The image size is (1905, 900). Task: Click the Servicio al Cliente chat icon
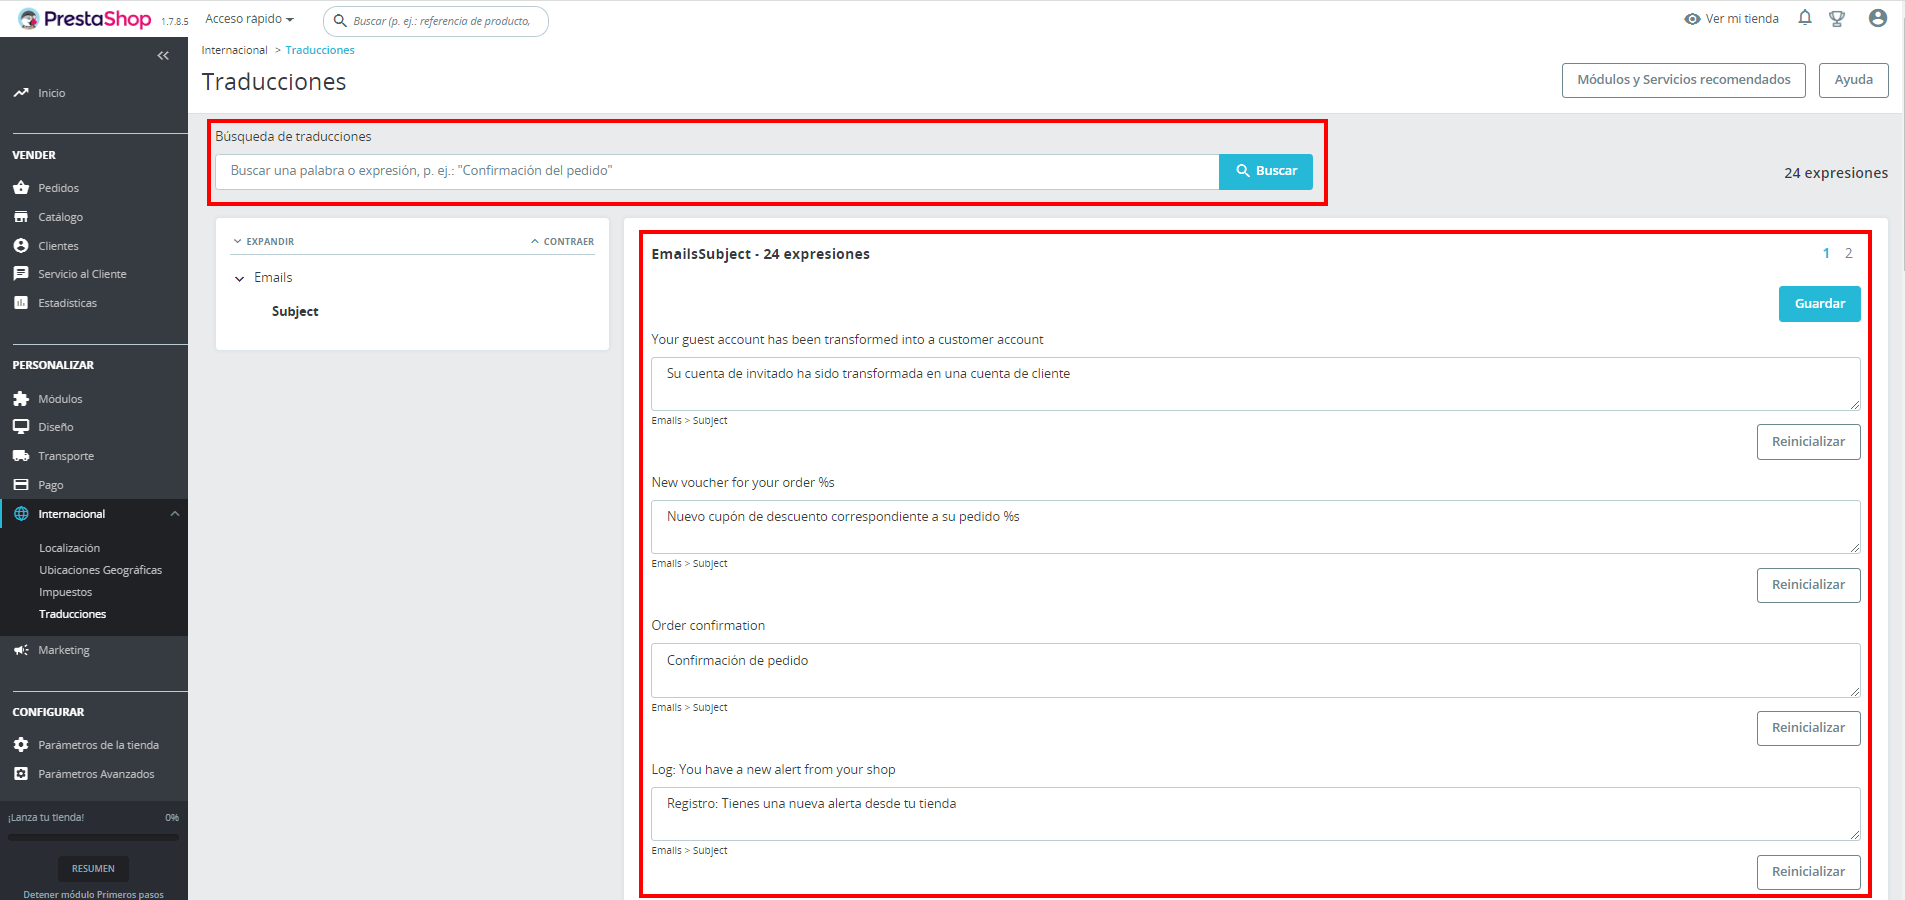click(x=21, y=274)
